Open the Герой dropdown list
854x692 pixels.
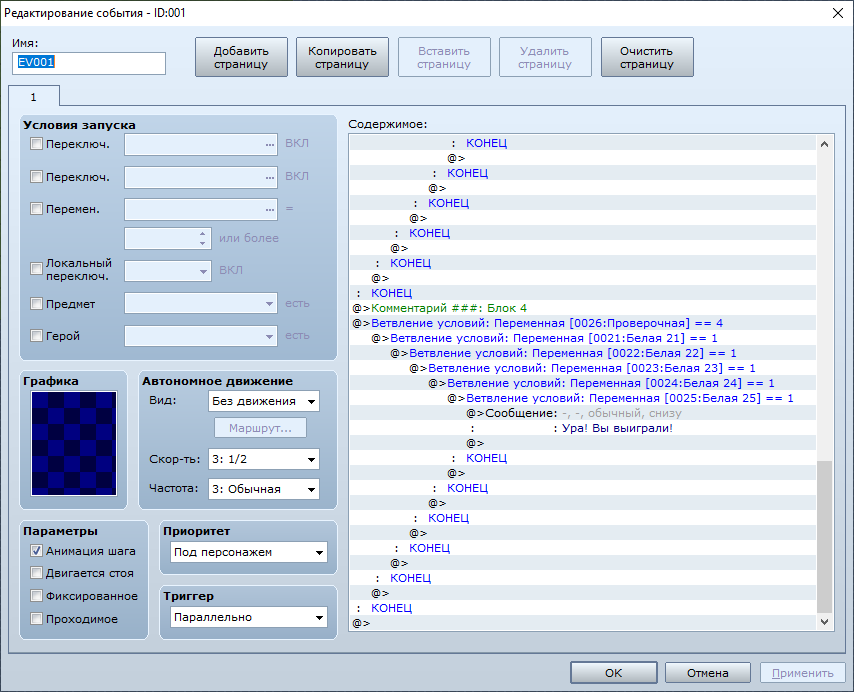(201, 336)
